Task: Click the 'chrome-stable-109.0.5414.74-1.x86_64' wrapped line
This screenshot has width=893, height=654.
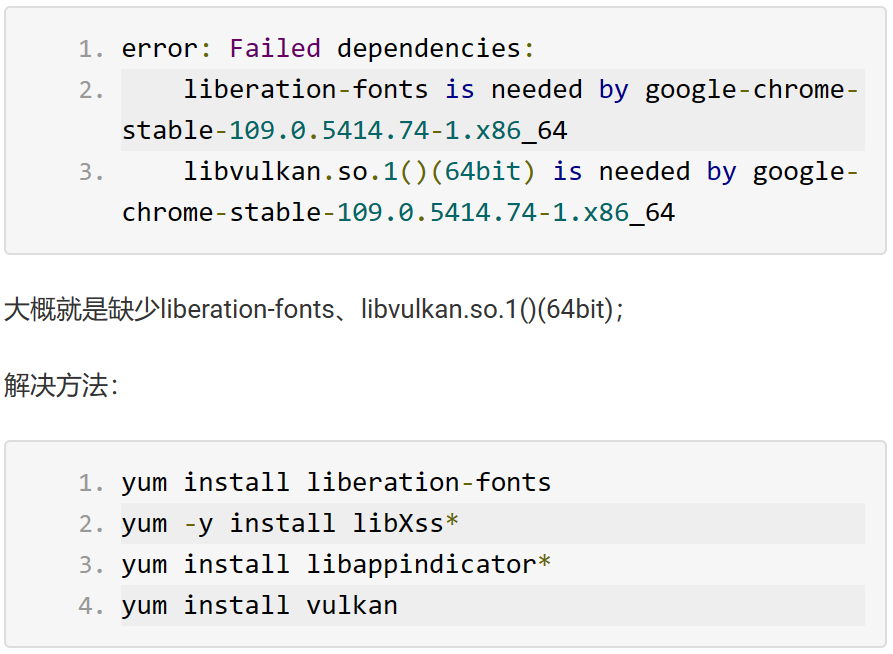Action: 398,213
